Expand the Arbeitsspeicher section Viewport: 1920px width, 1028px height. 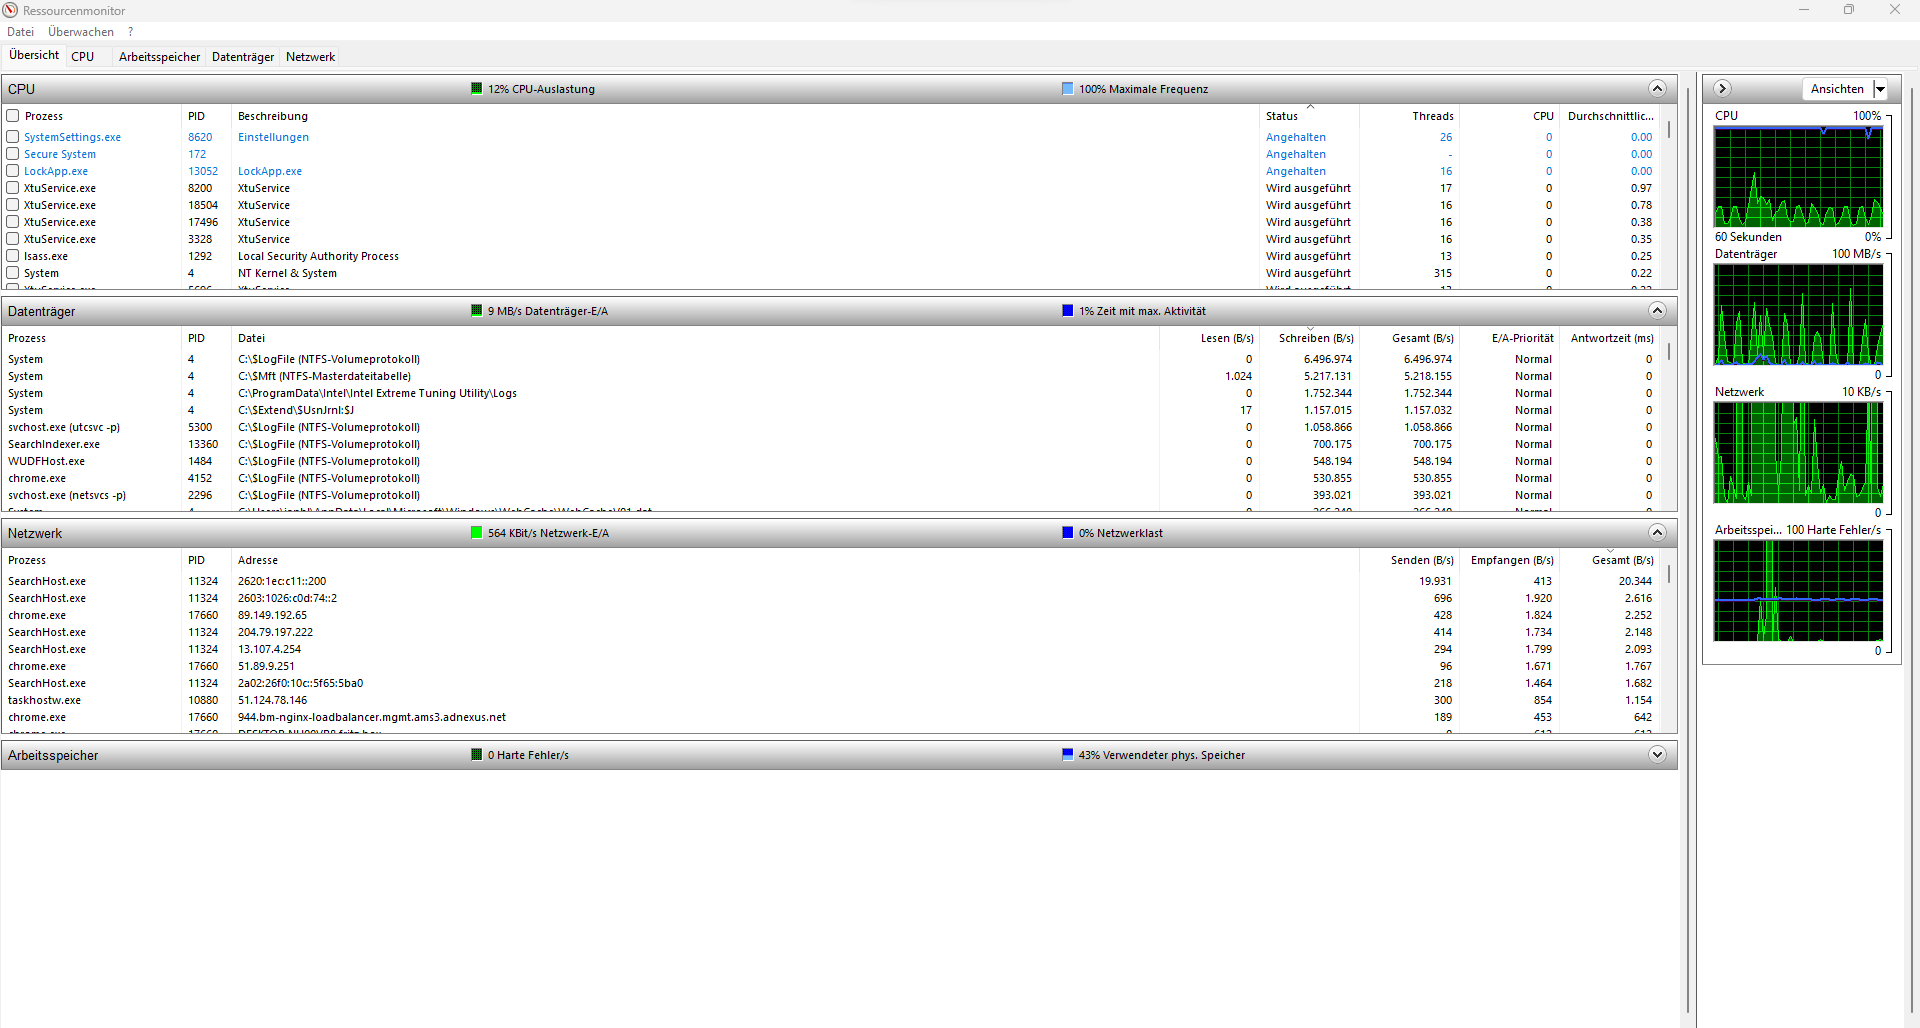click(x=1657, y=755)
